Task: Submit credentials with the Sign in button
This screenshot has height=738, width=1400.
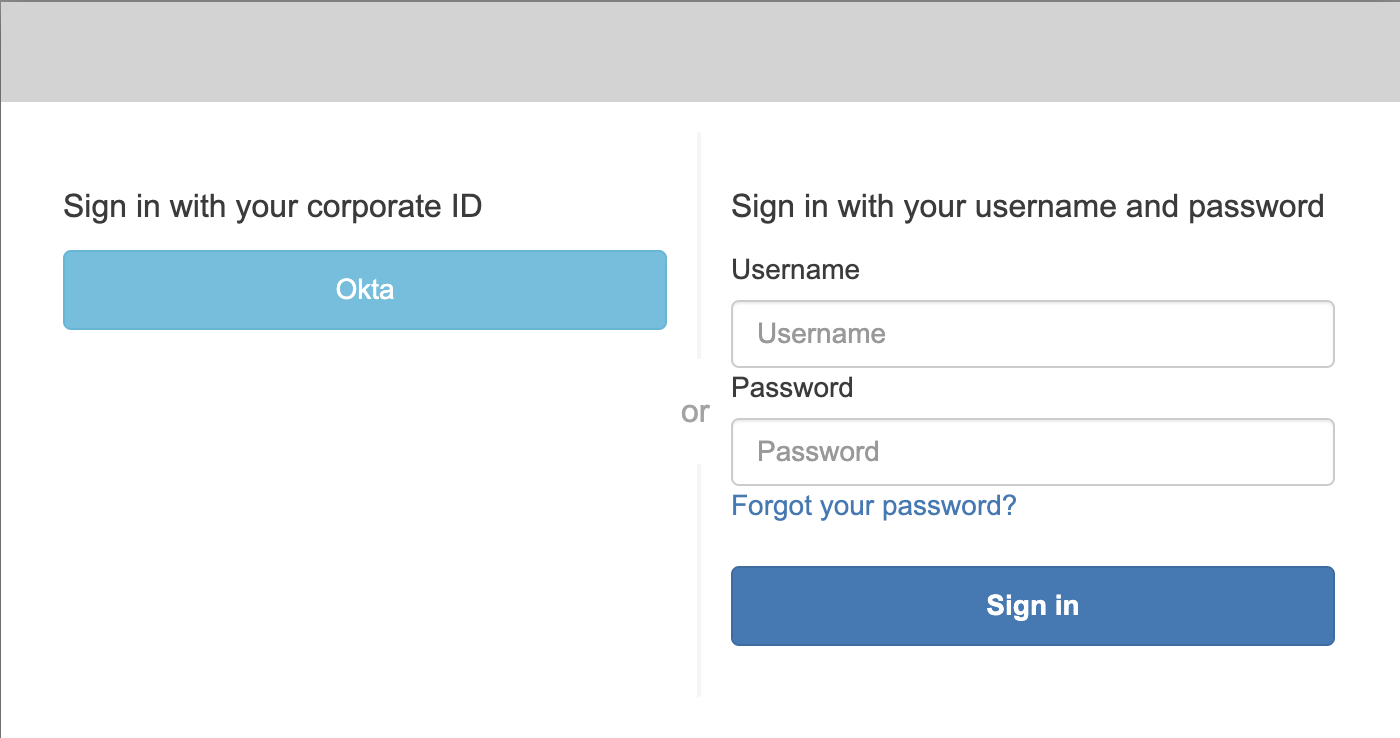Action: coord(1032,606)
